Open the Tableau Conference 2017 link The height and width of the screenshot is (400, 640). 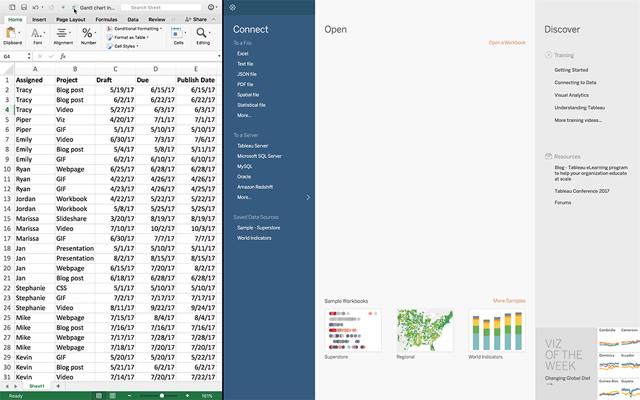tap(582, 191)
